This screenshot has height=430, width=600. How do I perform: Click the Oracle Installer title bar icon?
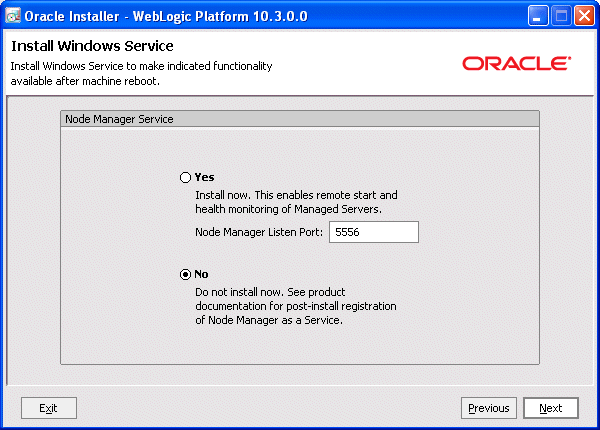coord(13,16)
